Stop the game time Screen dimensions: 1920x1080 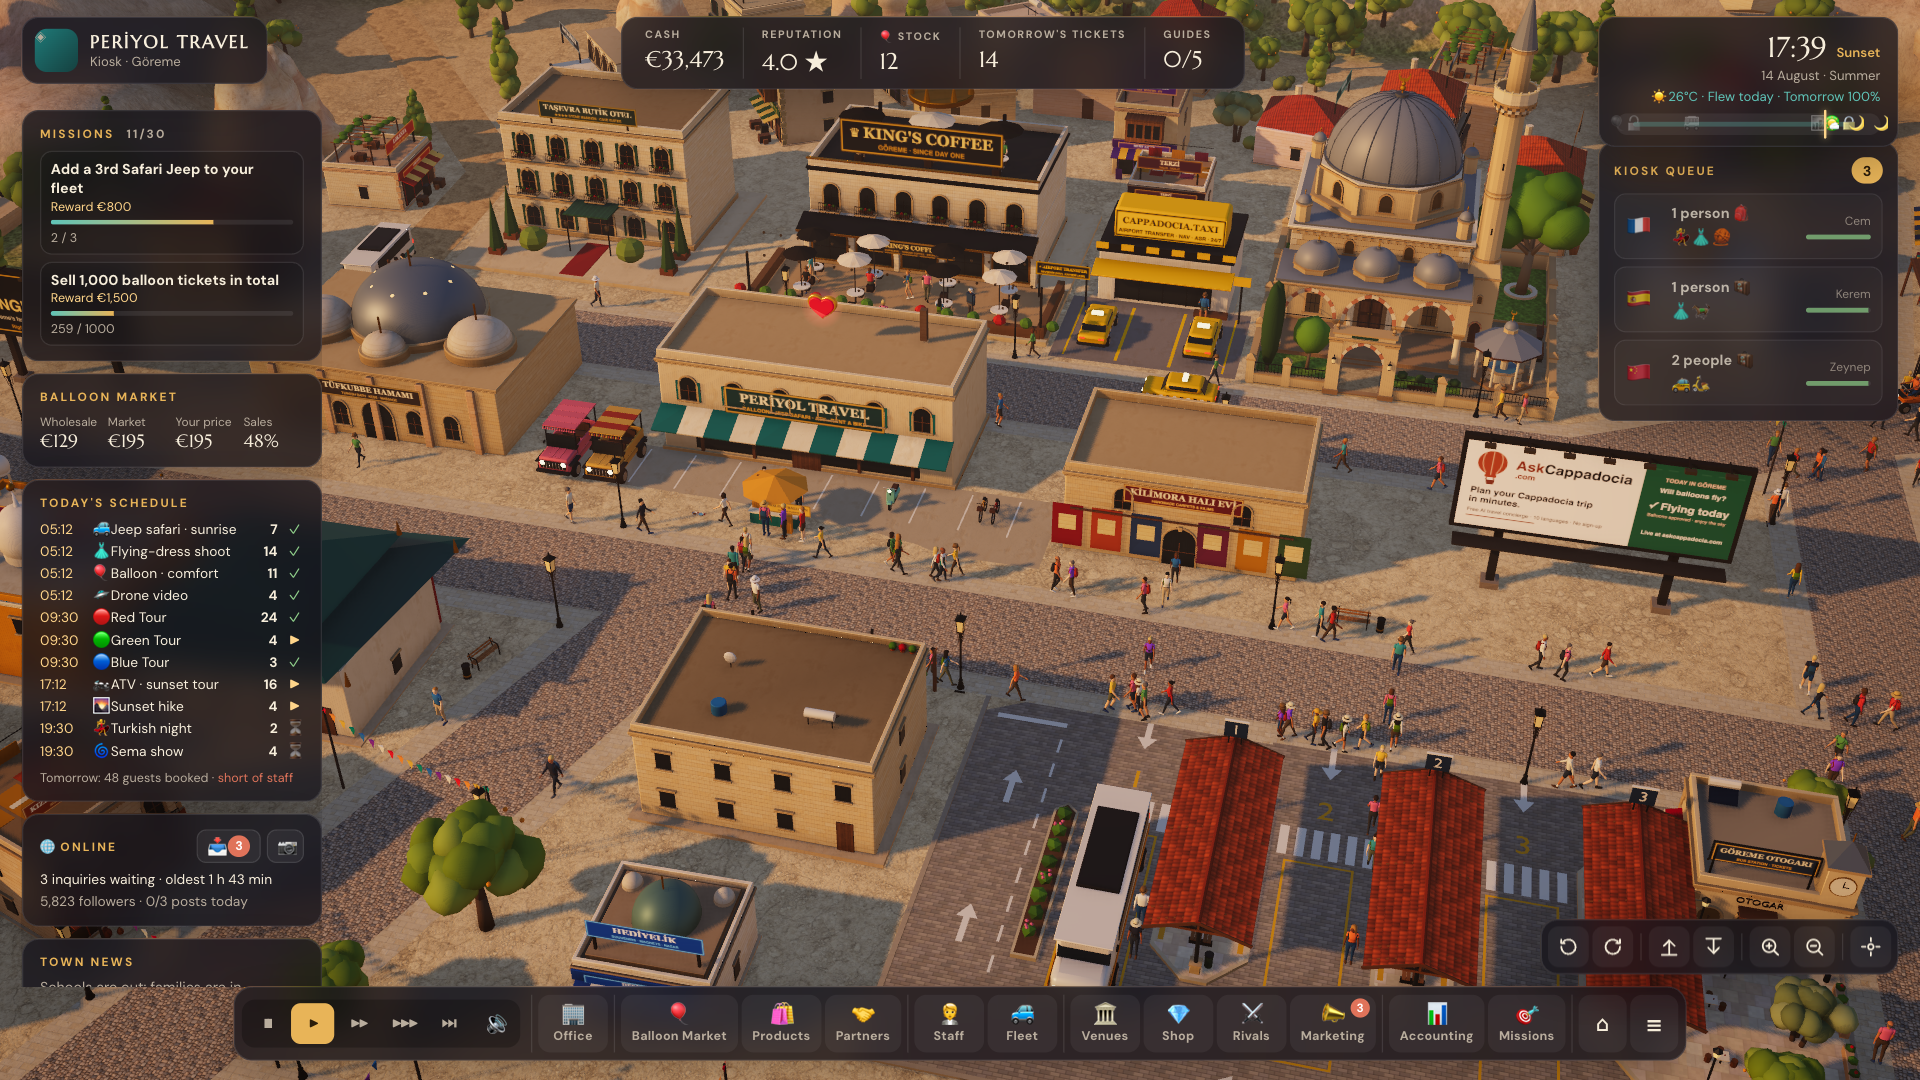tap(268, 1023)
